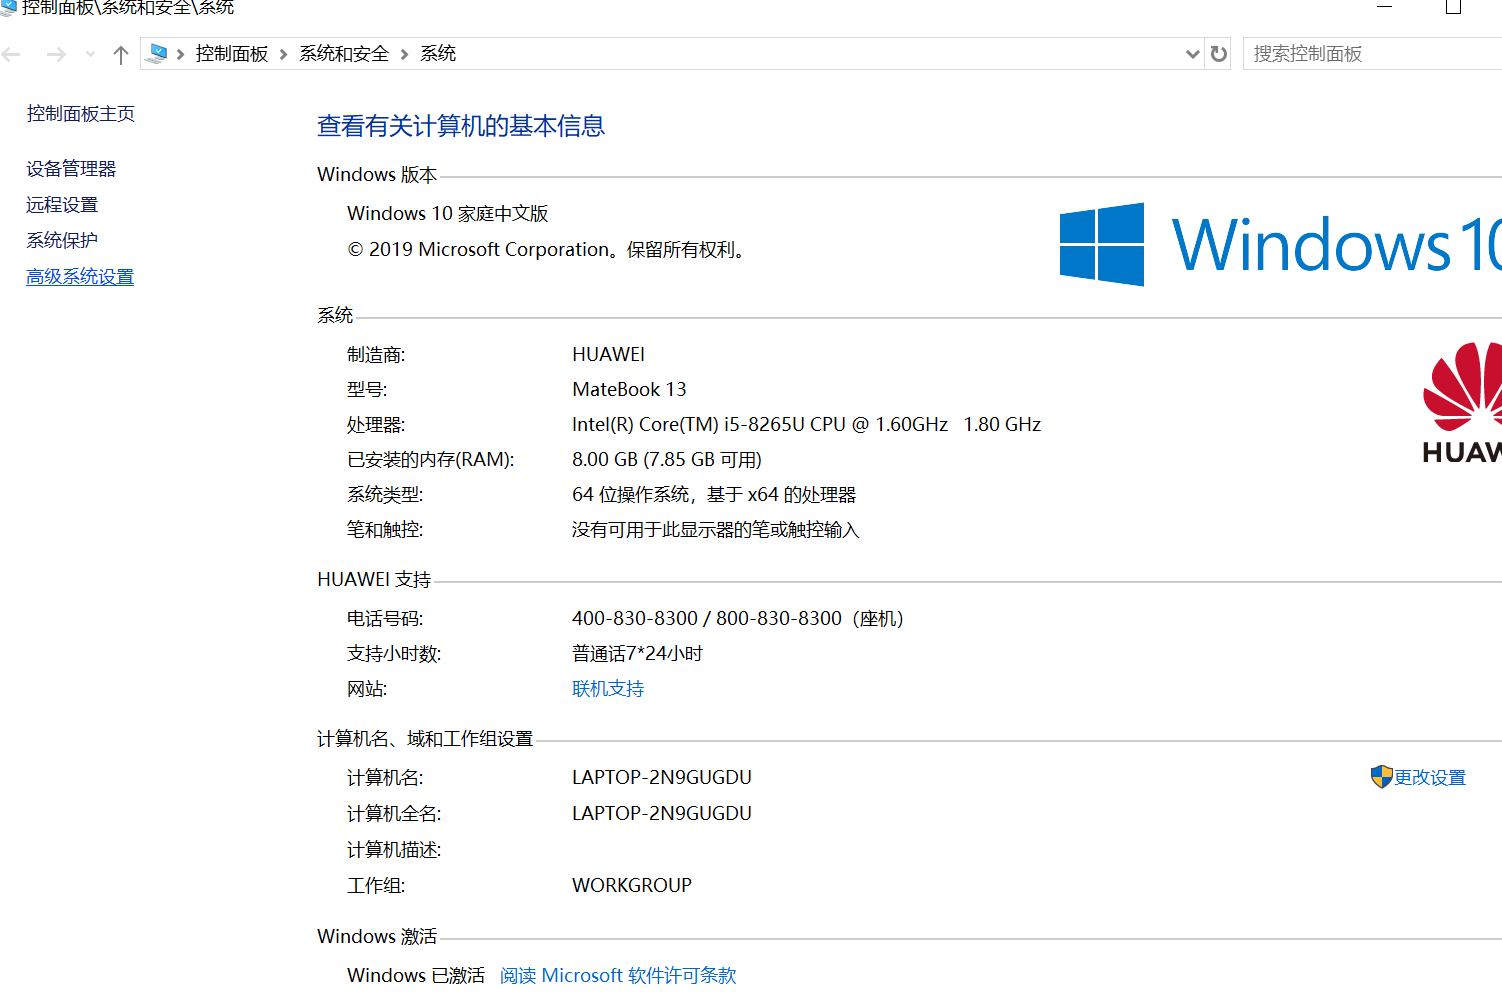This screenshot has height=1001, width=1502.
Task: Select phone number 400-830-8300 text
Action: pos(635,619)
